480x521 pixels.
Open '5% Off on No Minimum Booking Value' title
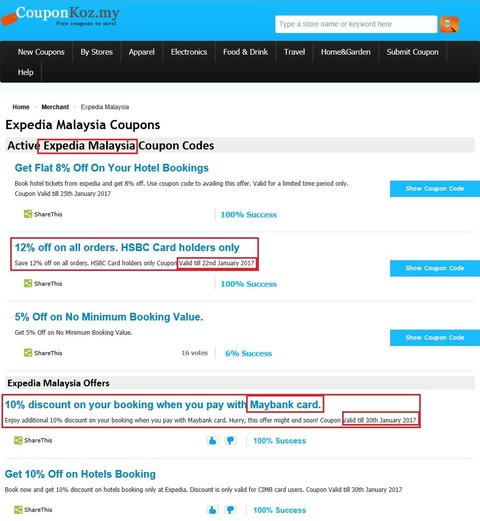(109, 317)
